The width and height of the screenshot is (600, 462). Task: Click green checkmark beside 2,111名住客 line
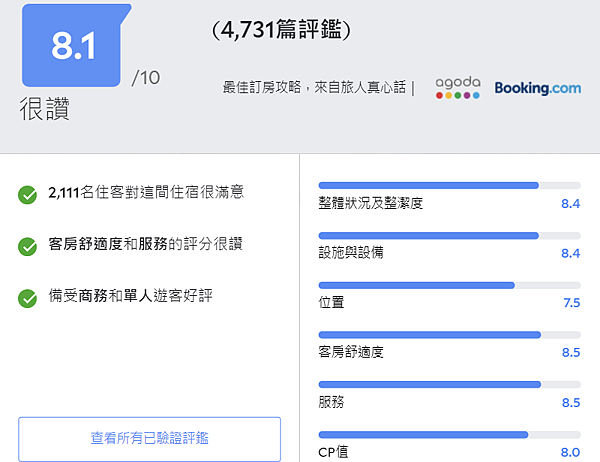click(x=28, y=194)
